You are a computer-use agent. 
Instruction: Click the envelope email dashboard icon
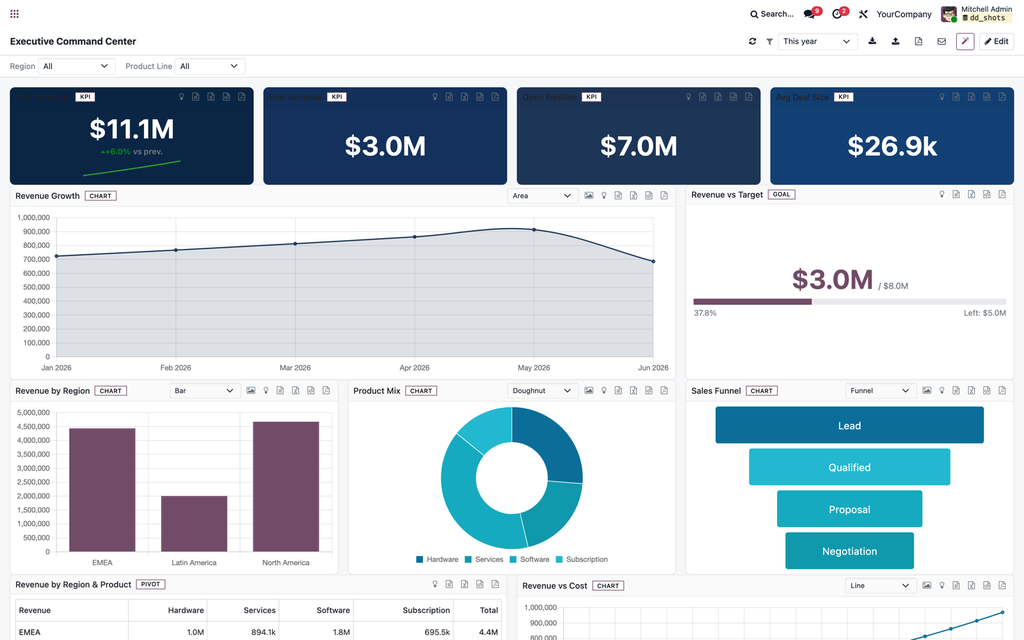point(941,41)
